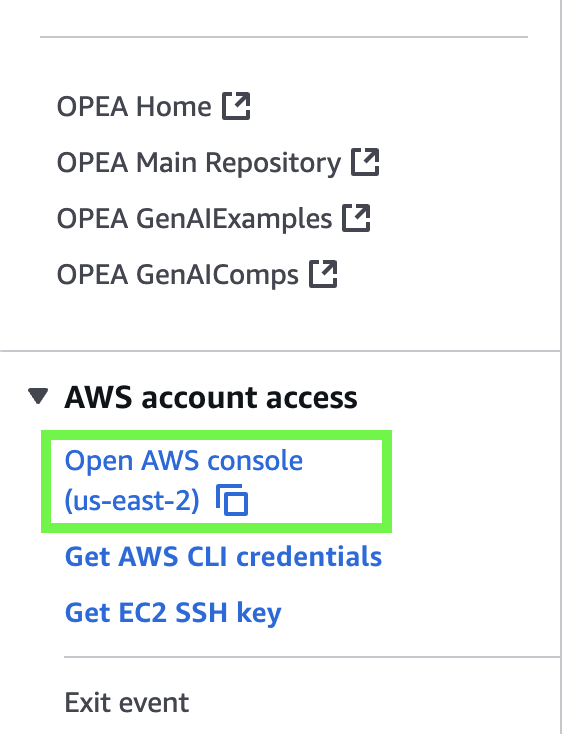Image resolution: width=574 pixels, height=734 pixels.
Task: Click the word credentials in the CLI link
Action: pos(309,557)
